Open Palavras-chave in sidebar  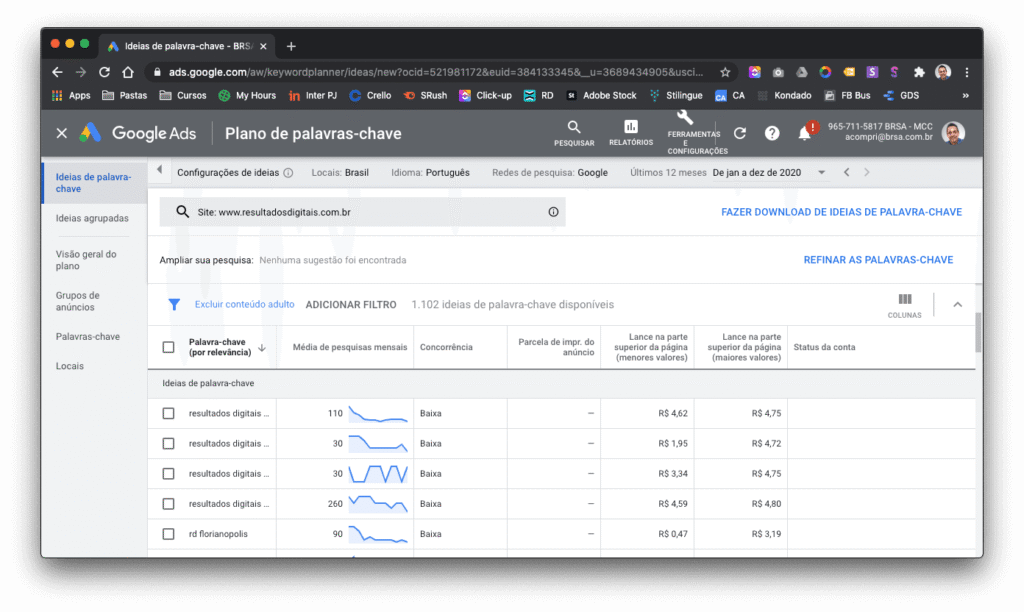(88, 336)
